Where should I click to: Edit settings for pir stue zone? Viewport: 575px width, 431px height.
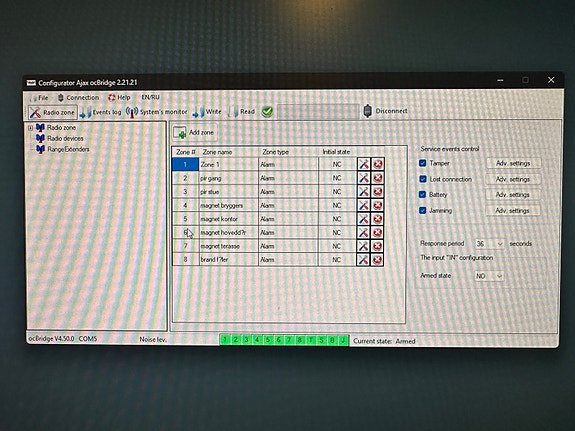click(363, 191)
